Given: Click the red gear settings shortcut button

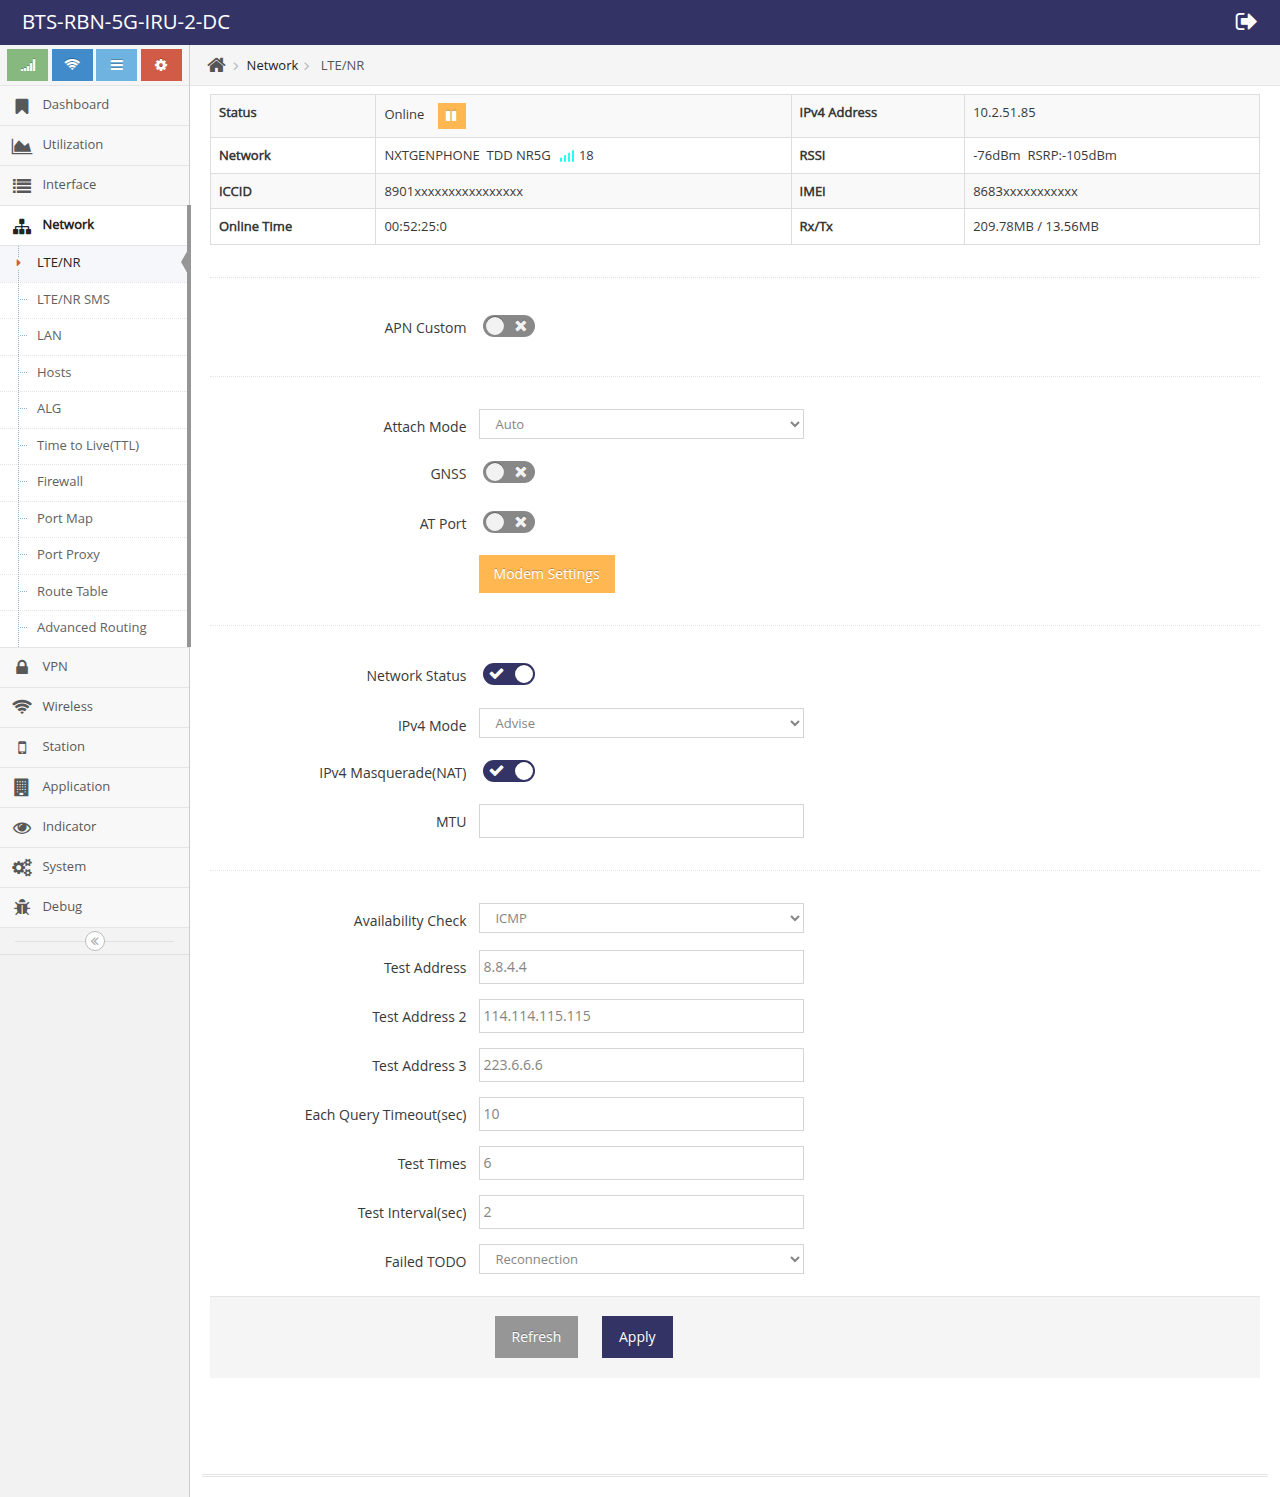Looking at the screenshot, I should coord(161,65).
